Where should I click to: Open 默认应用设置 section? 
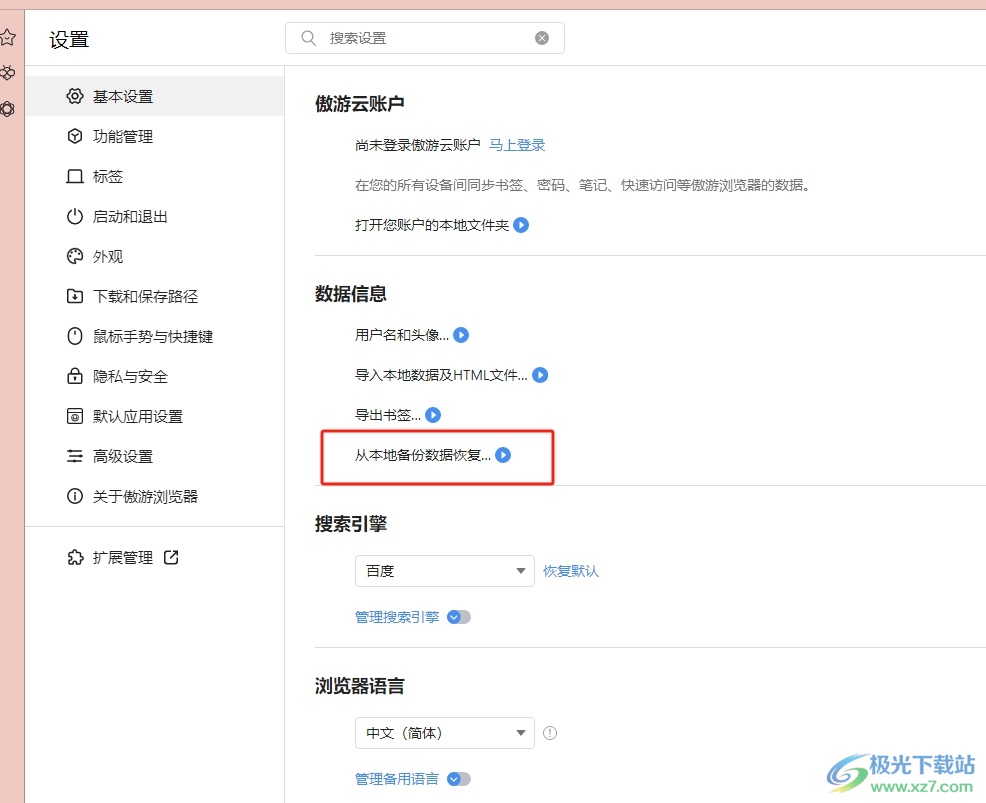pyautogui.click(x=155, y=416)
